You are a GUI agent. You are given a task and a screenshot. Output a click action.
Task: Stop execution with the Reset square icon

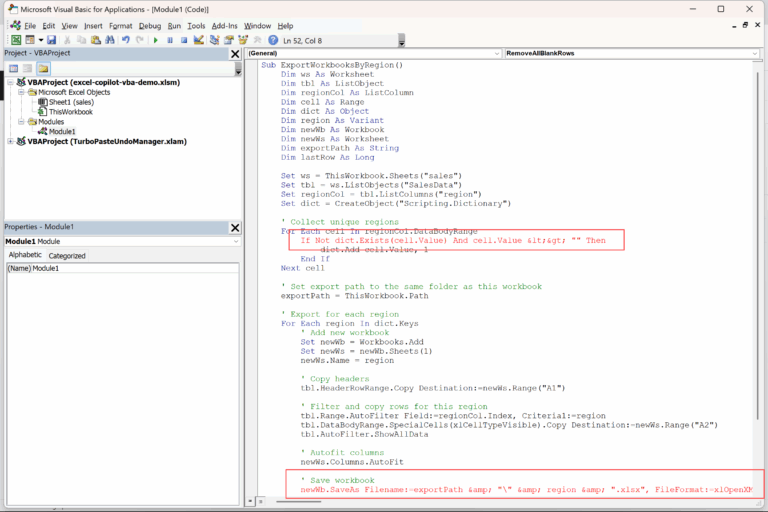click(x=184, y=40)
